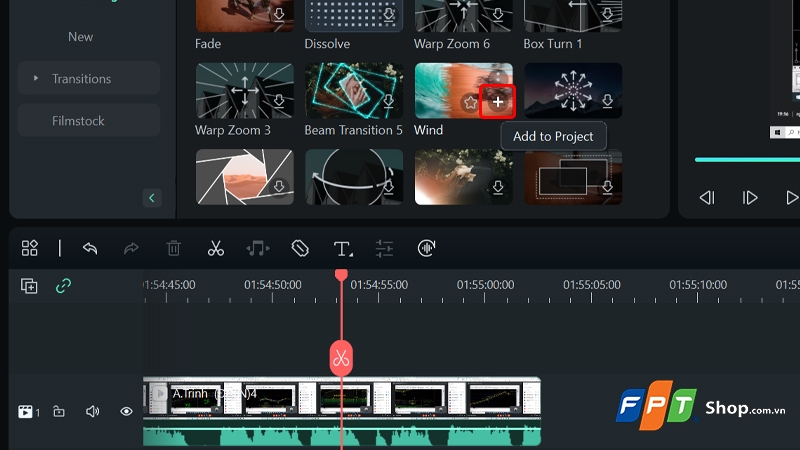This screenshot has width=800, height=450.
Task: Favorite the Wind transition with star icon
Action: coord(470,102)
